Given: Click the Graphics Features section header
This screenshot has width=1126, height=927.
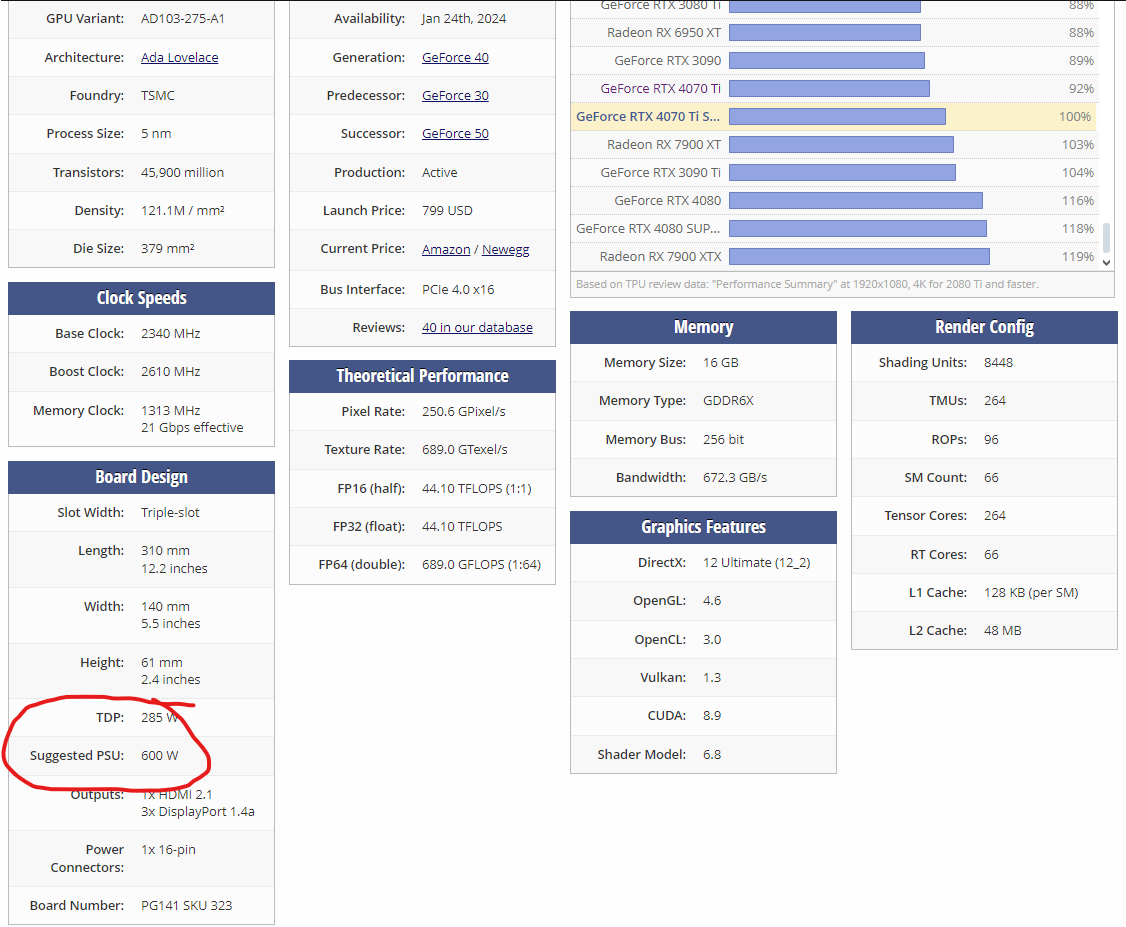Looking at the screenshot, I should tap(703, 527).
